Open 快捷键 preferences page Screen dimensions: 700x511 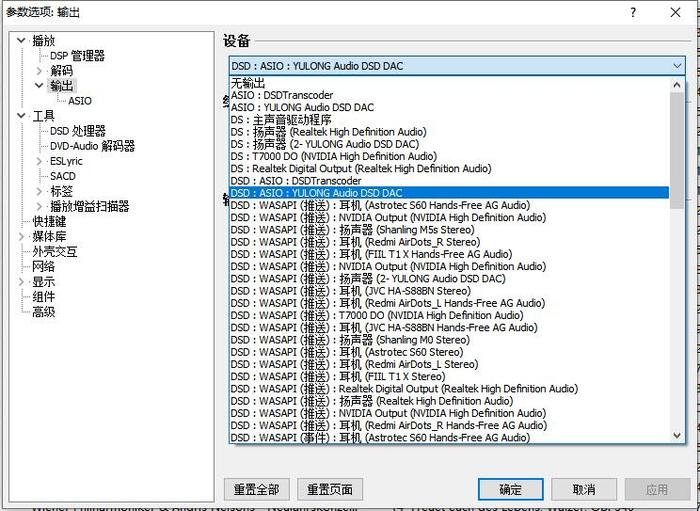pos(49,221)
